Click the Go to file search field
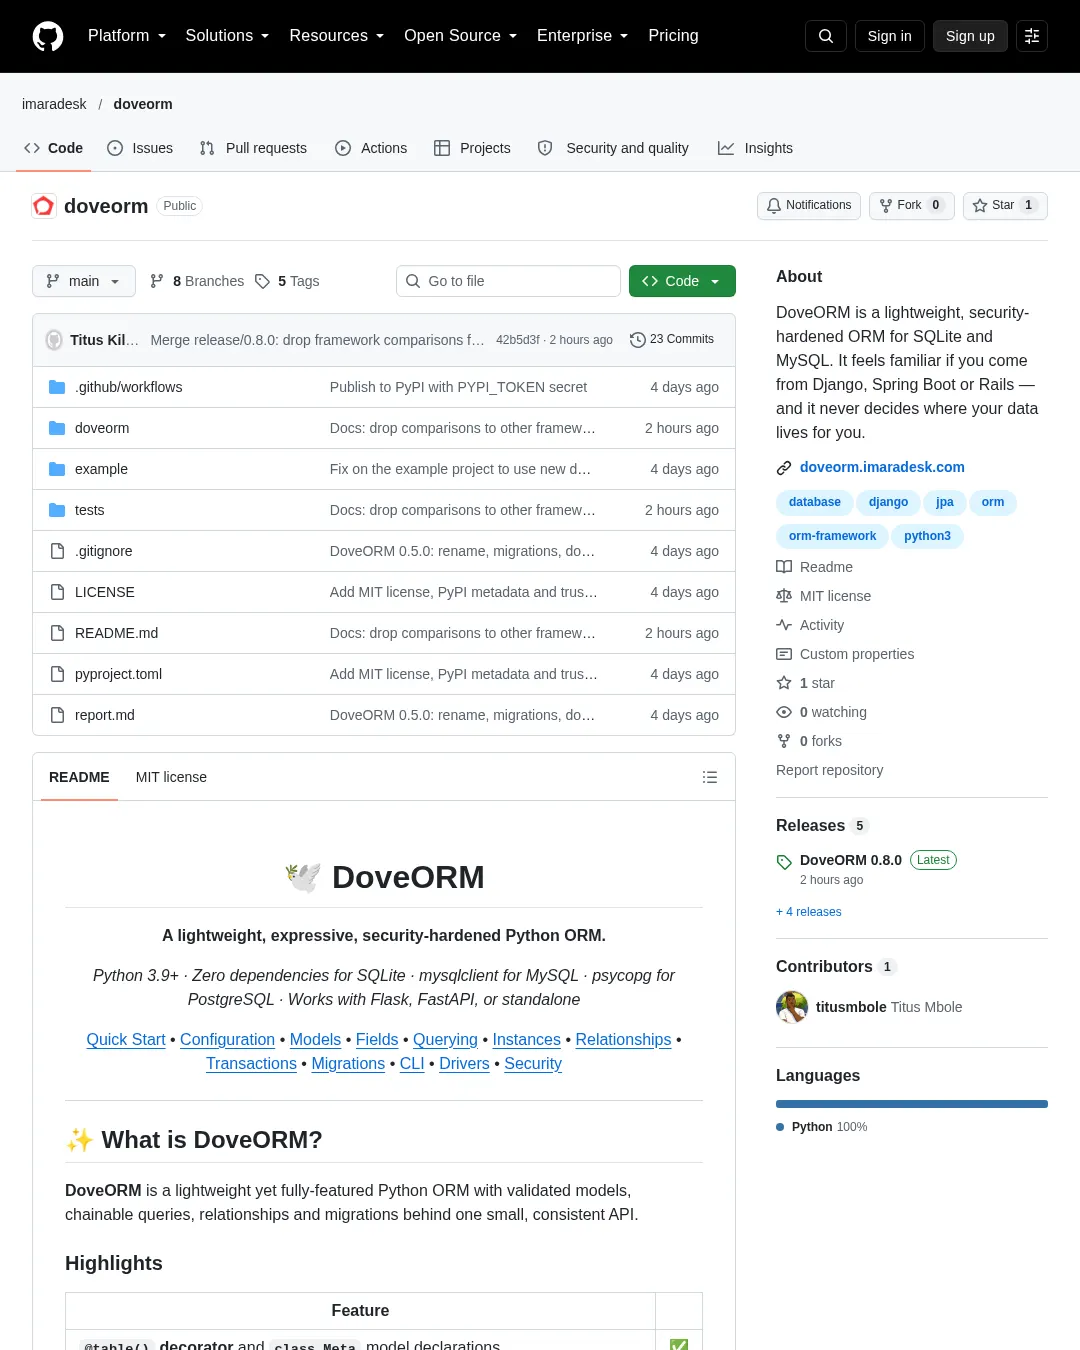This screenshot has width=1080, height=1350. (x=509, y=281)
